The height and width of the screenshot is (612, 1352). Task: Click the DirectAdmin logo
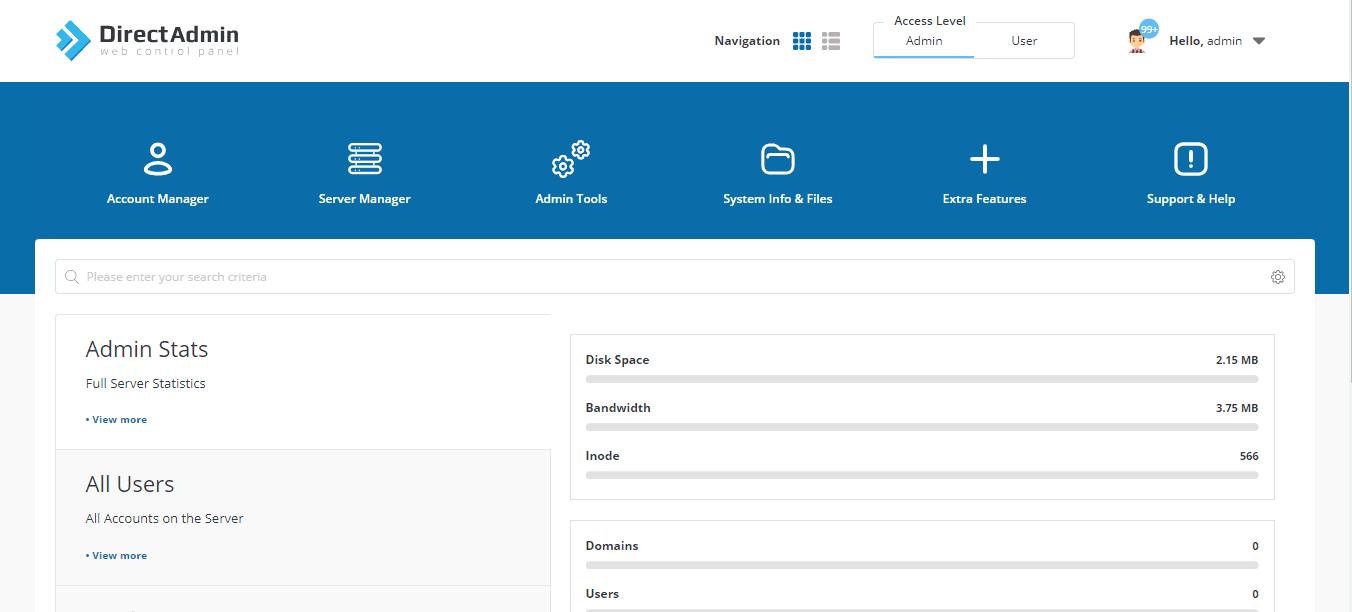click(147, 40)
